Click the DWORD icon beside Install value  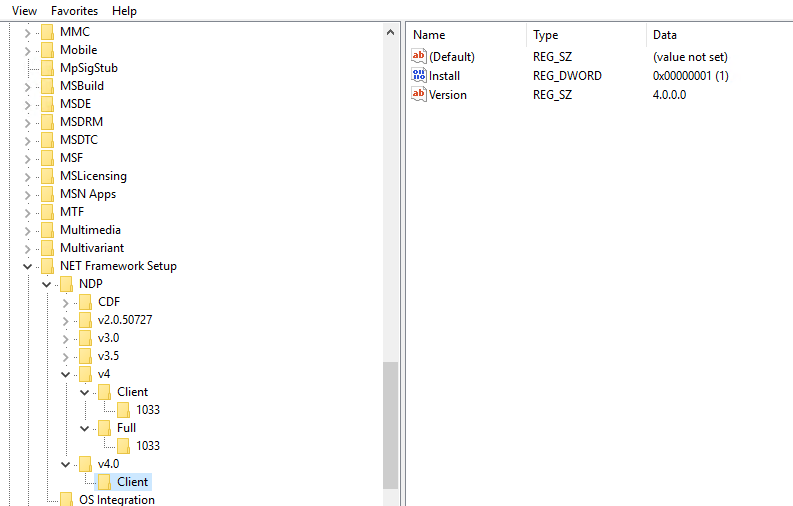pos(419,75)
